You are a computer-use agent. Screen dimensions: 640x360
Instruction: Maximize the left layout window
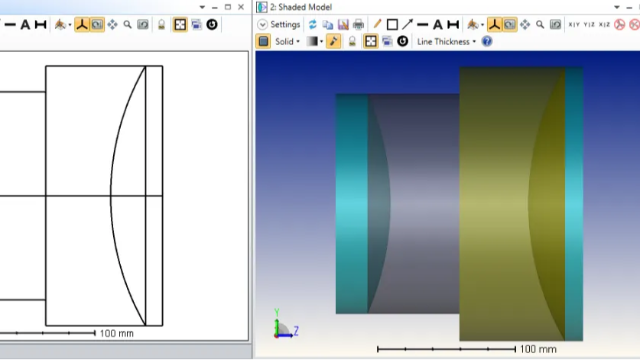click(x=228, y=7)
